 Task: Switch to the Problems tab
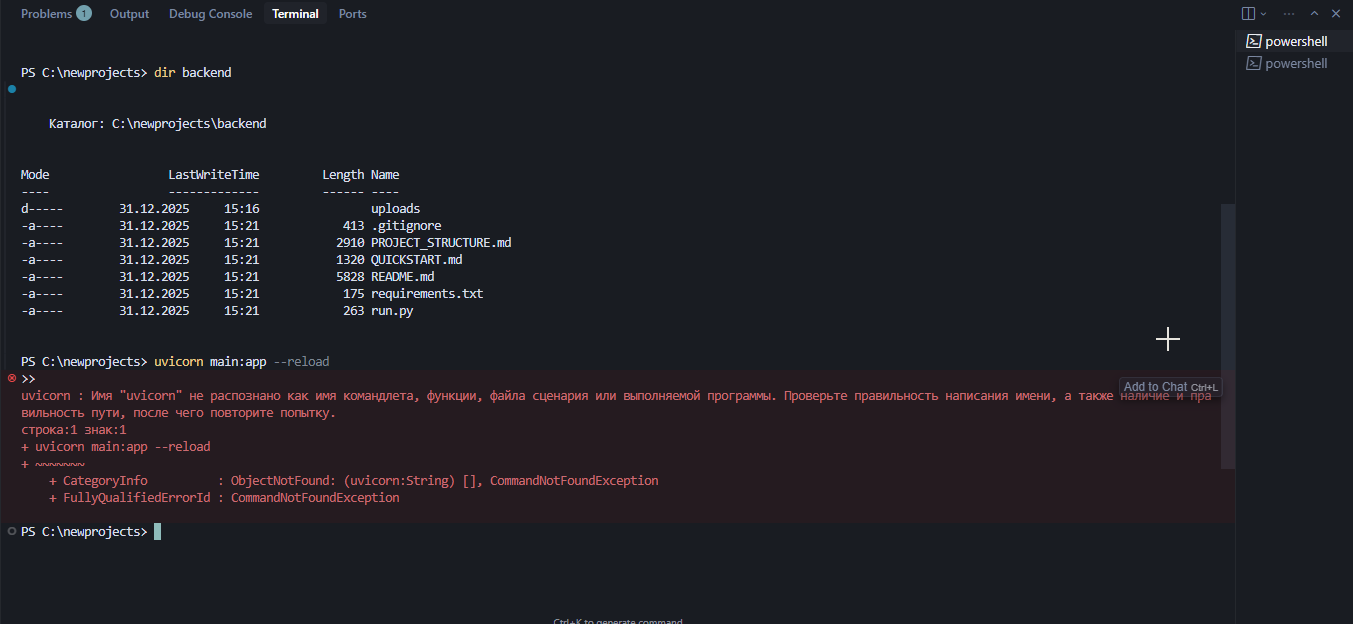(46, 14)
